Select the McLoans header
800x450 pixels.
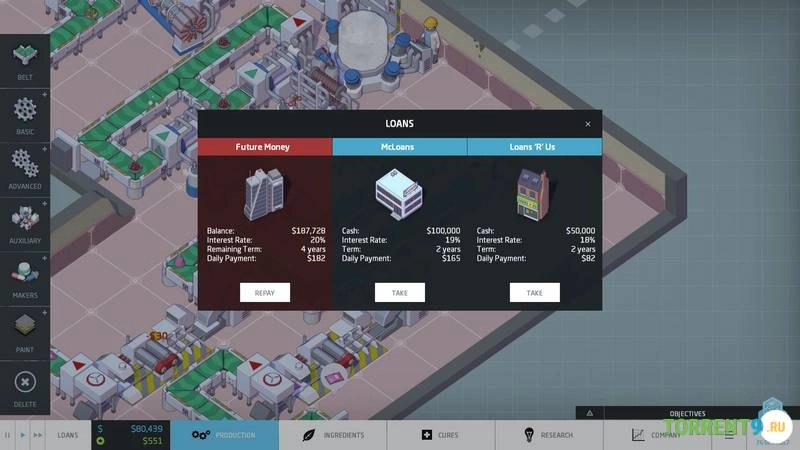point(399,147)
